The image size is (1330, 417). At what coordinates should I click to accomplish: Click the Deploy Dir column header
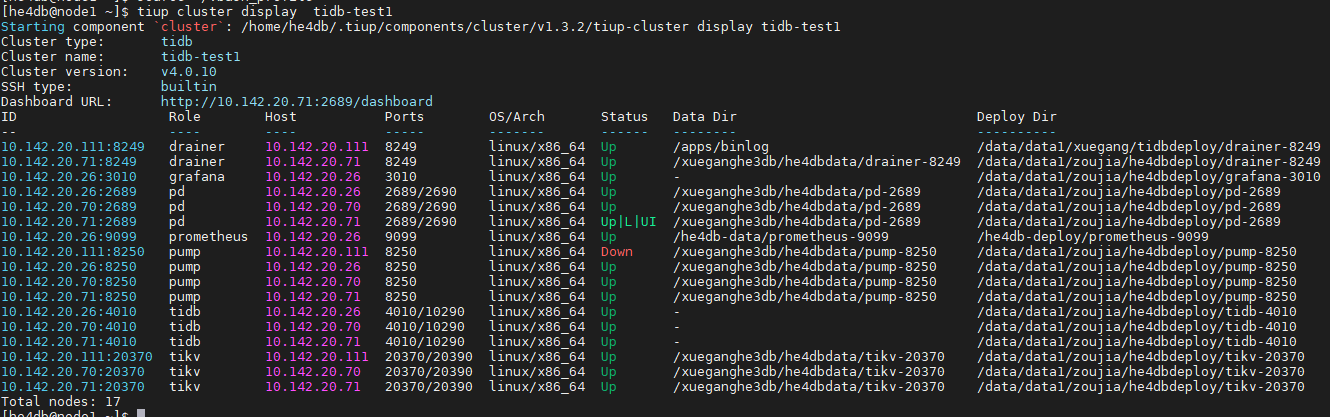(1017, 117)
